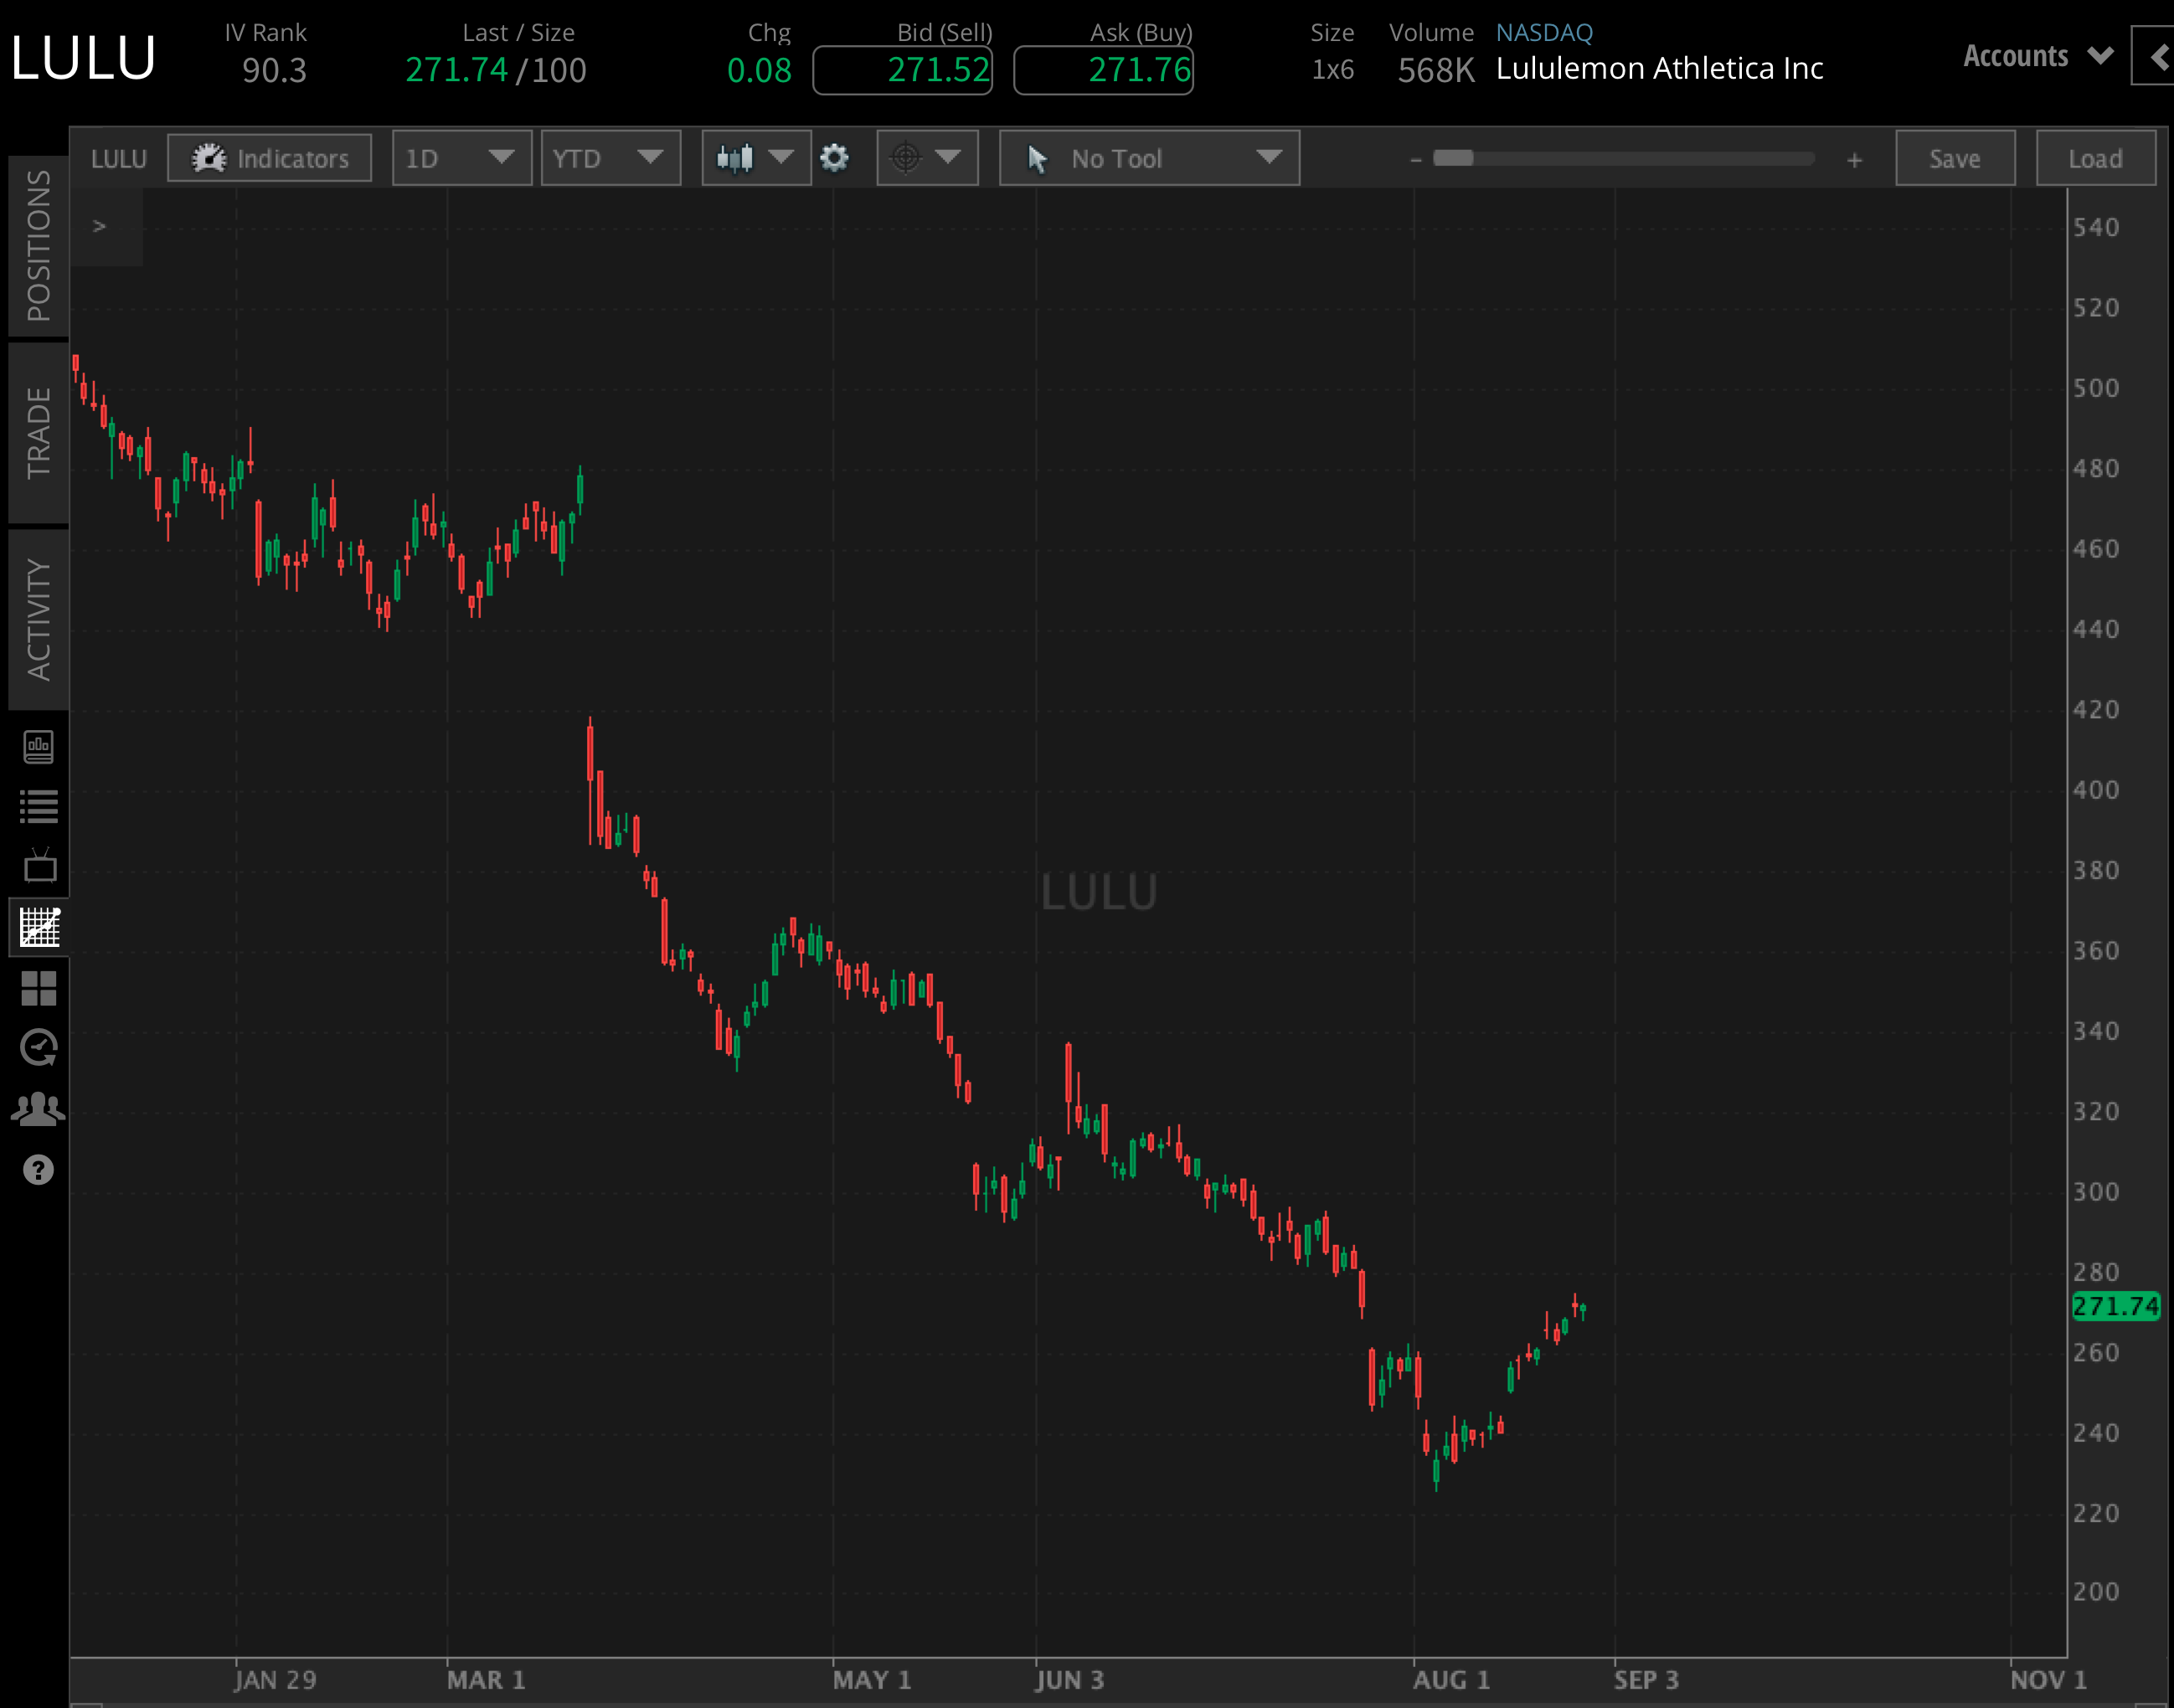Expand the No Tool drawing dropdown
Image resolution: width=2174 pixels, height=1708 pixels.
(x=1148, y=157)
